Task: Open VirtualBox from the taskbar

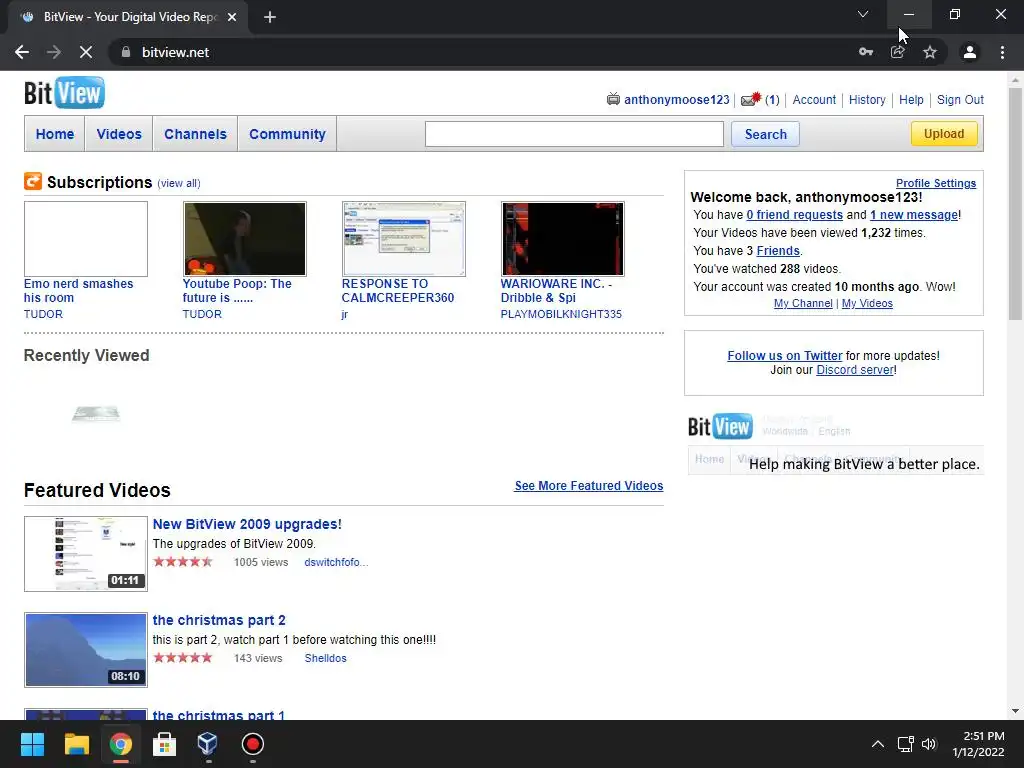Action: (208, 744)
